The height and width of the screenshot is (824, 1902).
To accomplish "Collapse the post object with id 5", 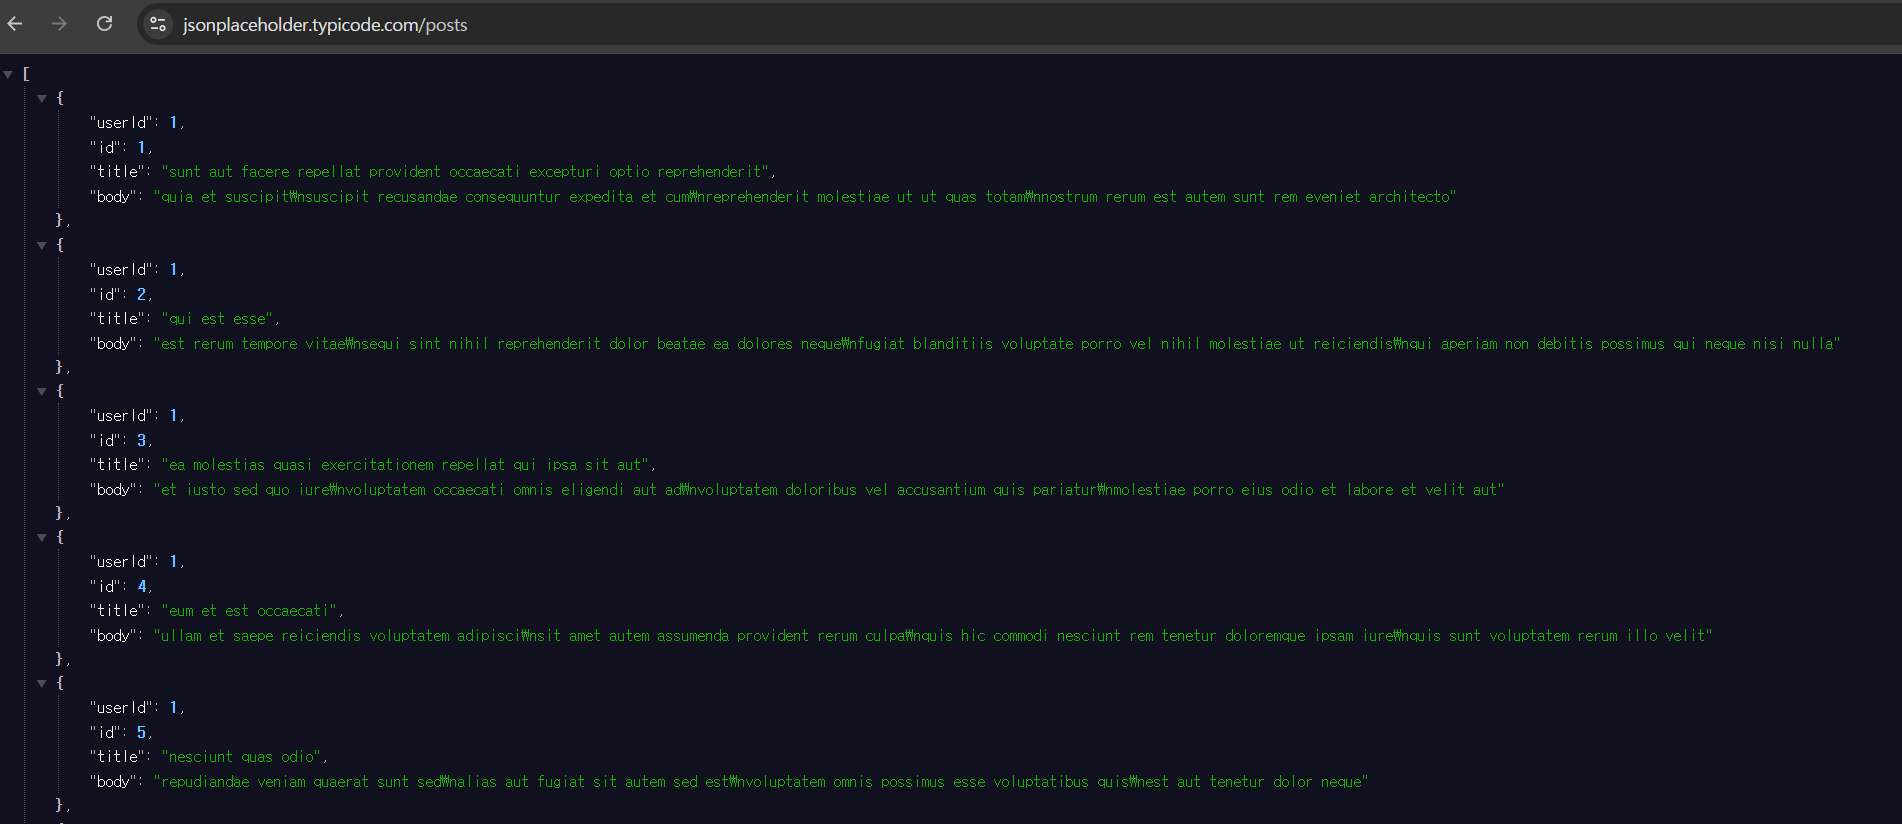I will (42, 683).
